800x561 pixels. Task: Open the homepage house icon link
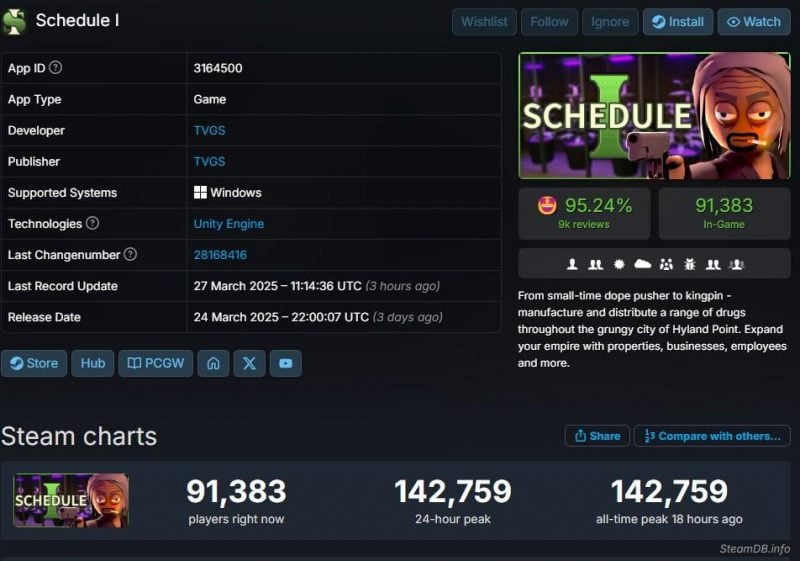pos(213,363)
